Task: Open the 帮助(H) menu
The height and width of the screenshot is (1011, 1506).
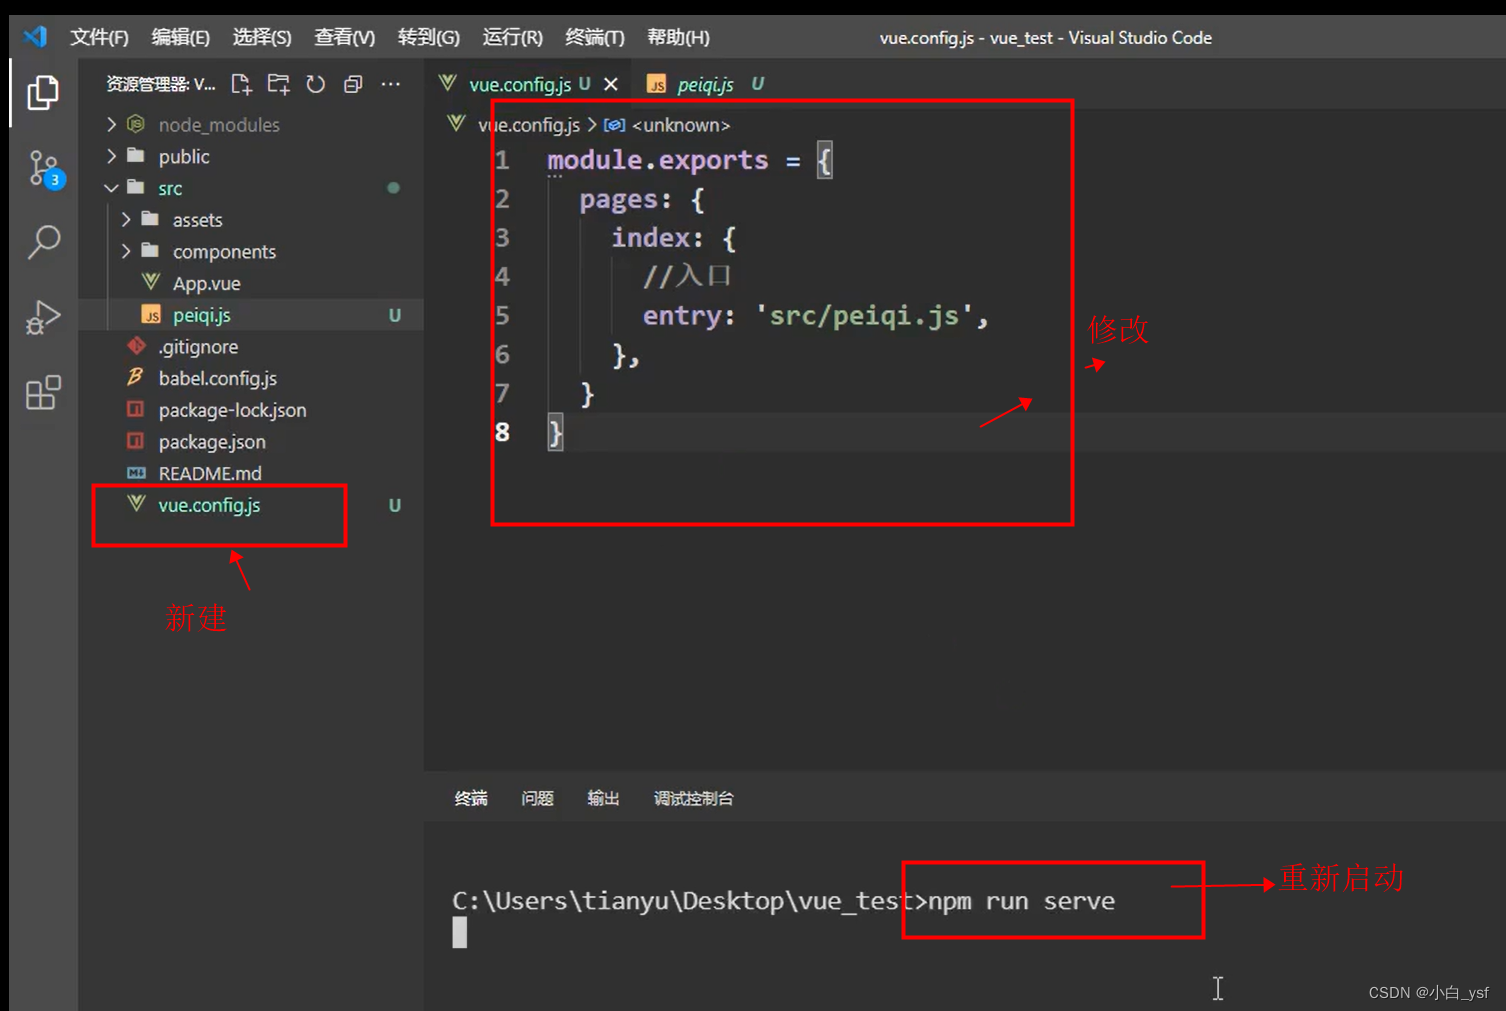Action: [678, 37]
